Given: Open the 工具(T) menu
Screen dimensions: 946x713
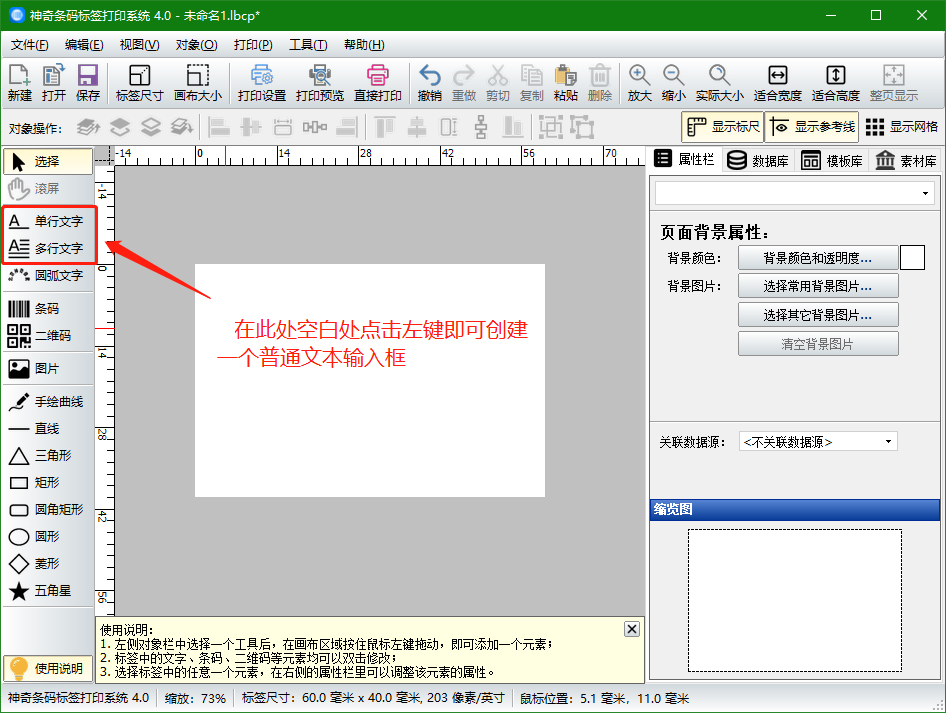Looking at the screenshot, I should point(307,45).
